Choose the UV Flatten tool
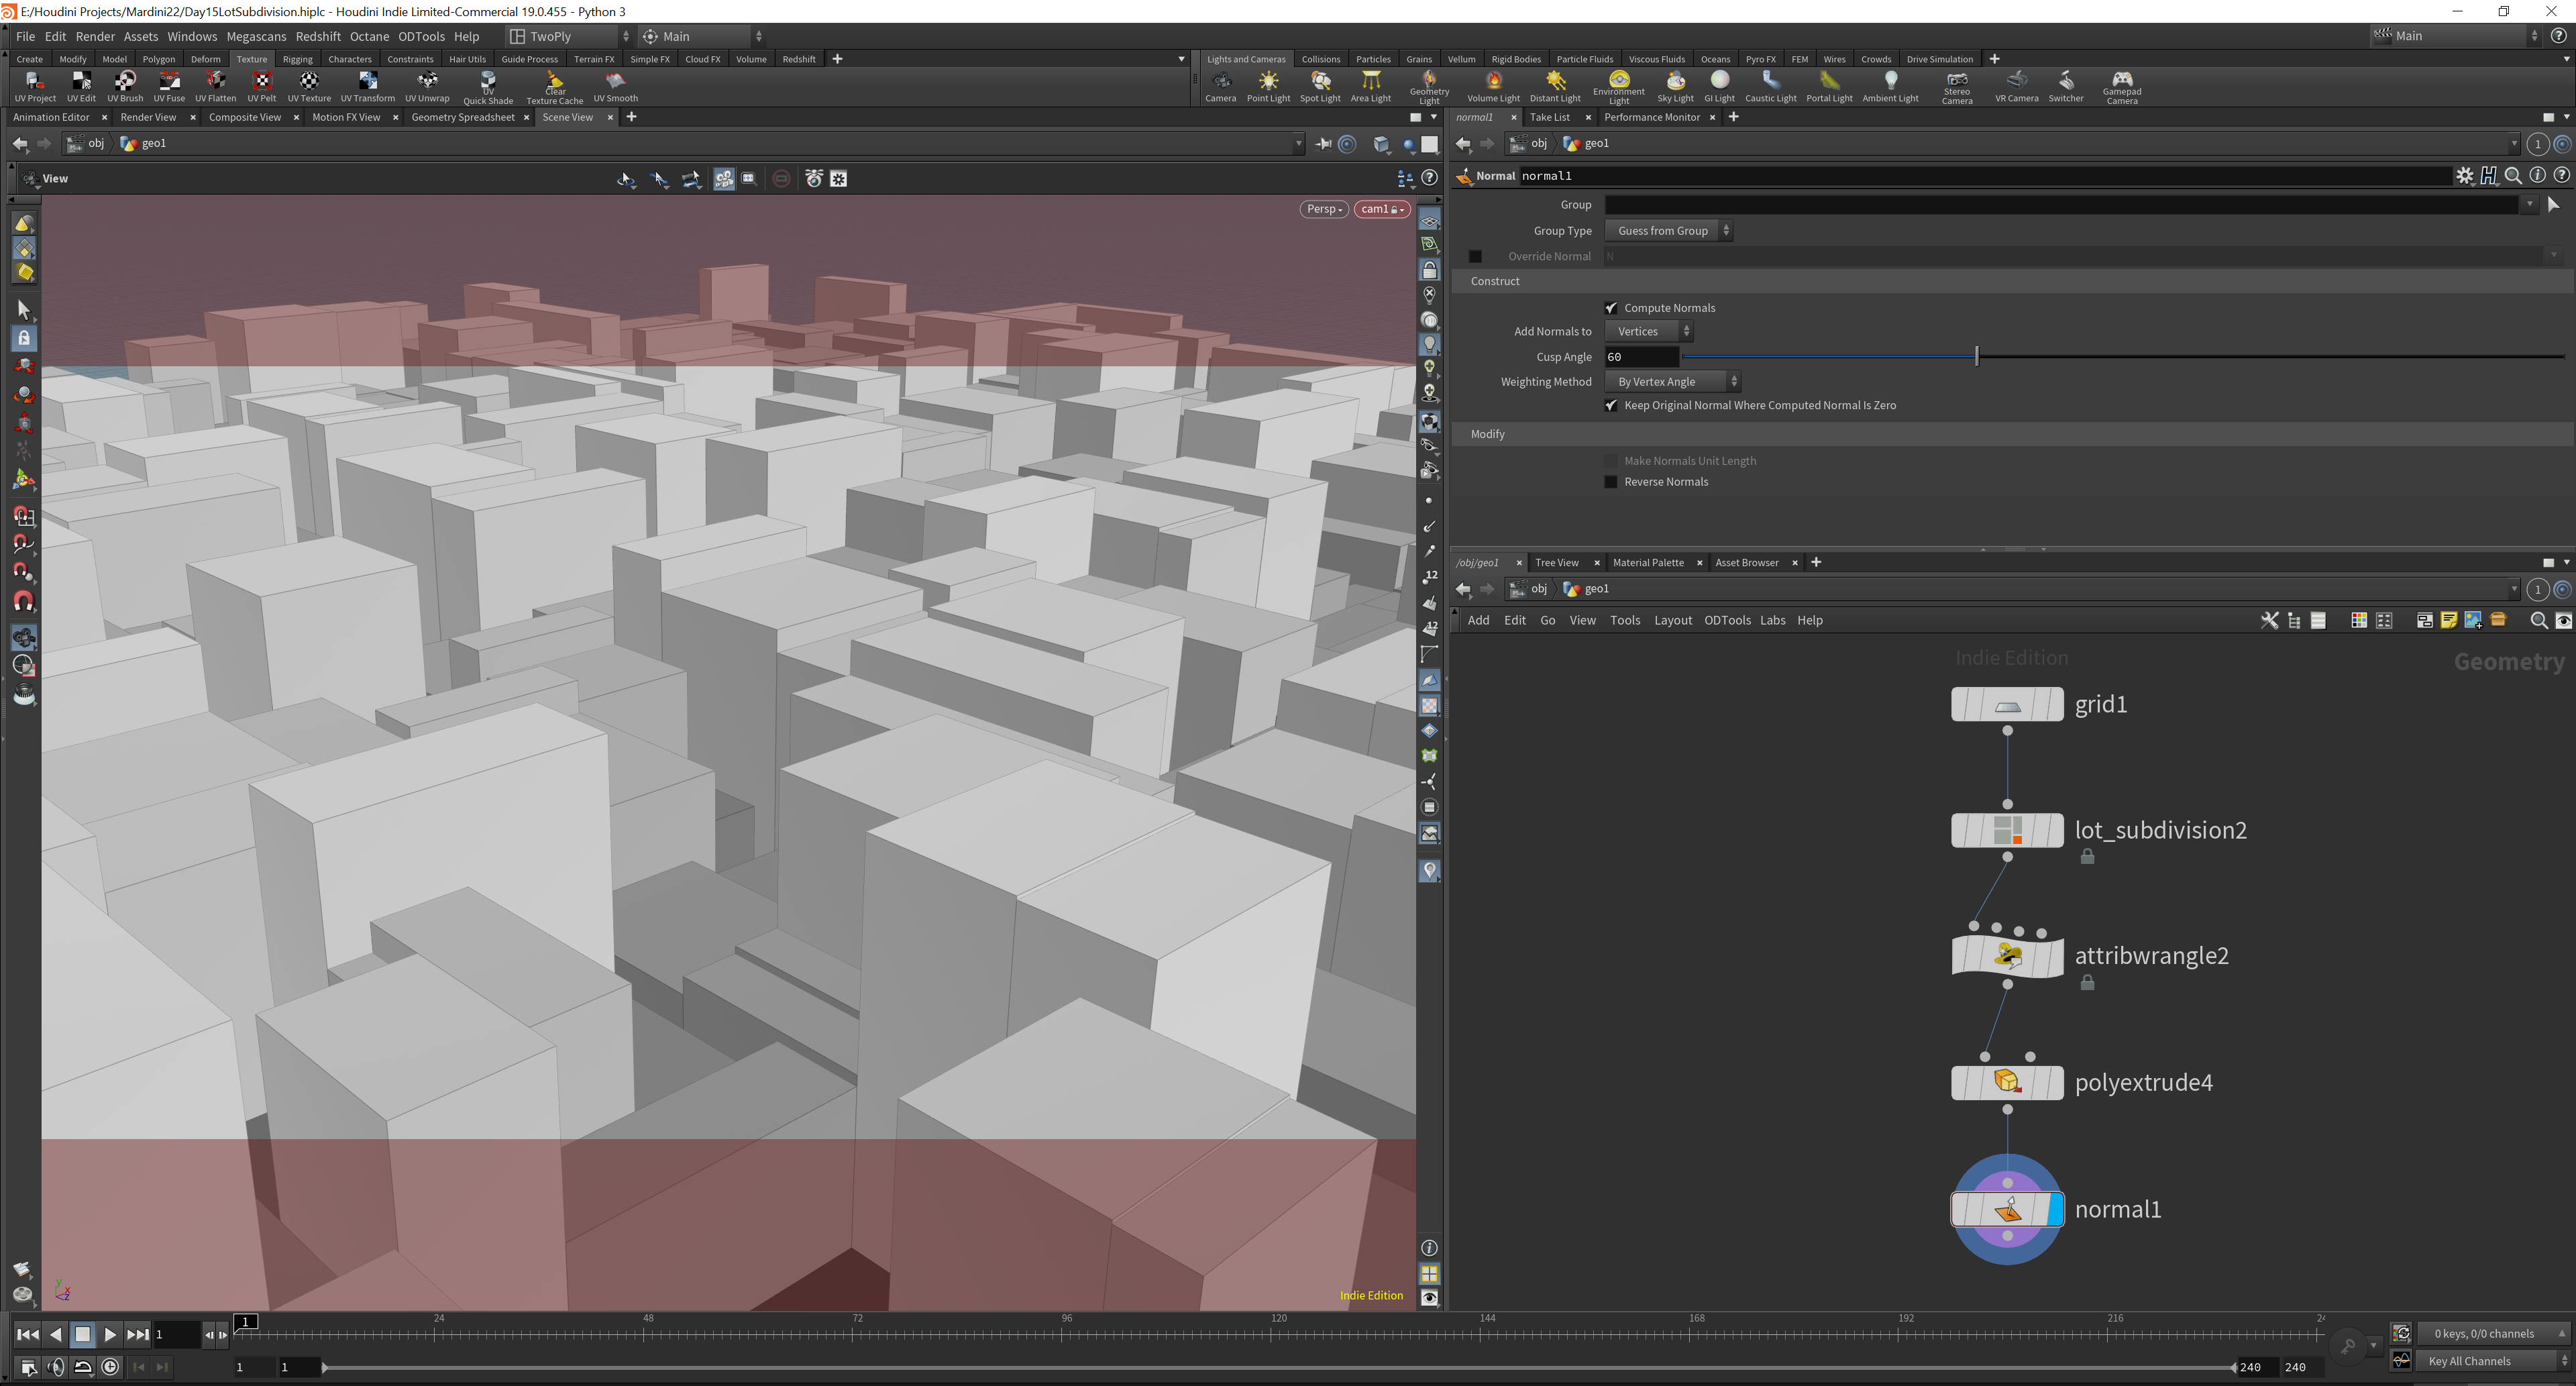 (x=215, y=87)
